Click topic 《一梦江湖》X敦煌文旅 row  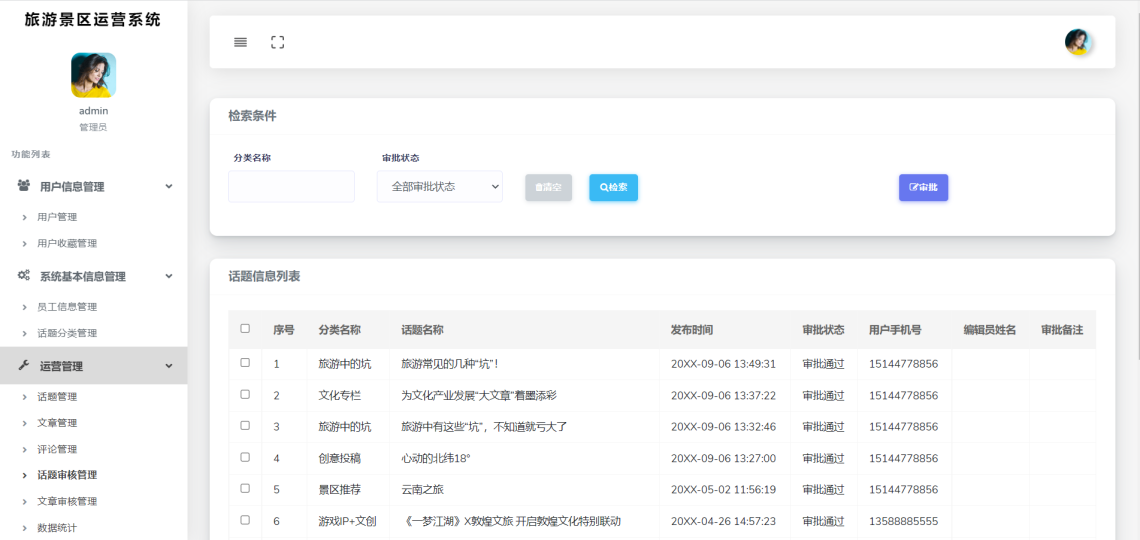coord(511,522)
